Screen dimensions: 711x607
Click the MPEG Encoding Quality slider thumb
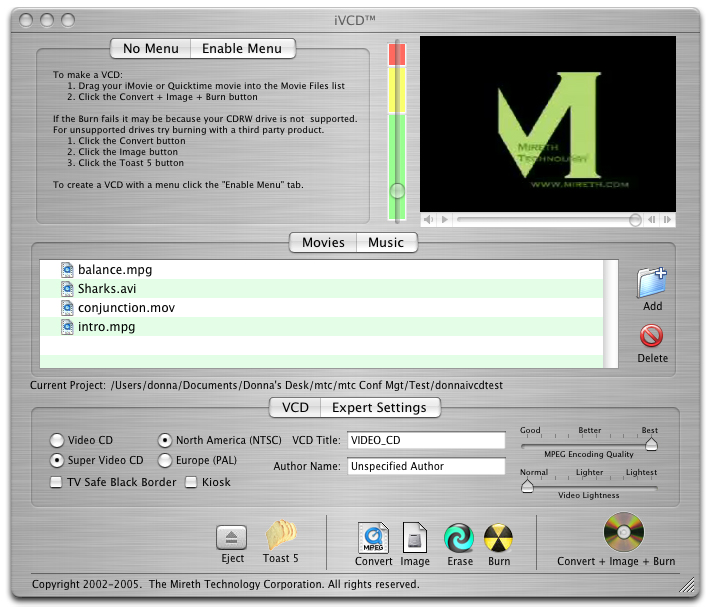pyautogui.click(x=651, y=444)
